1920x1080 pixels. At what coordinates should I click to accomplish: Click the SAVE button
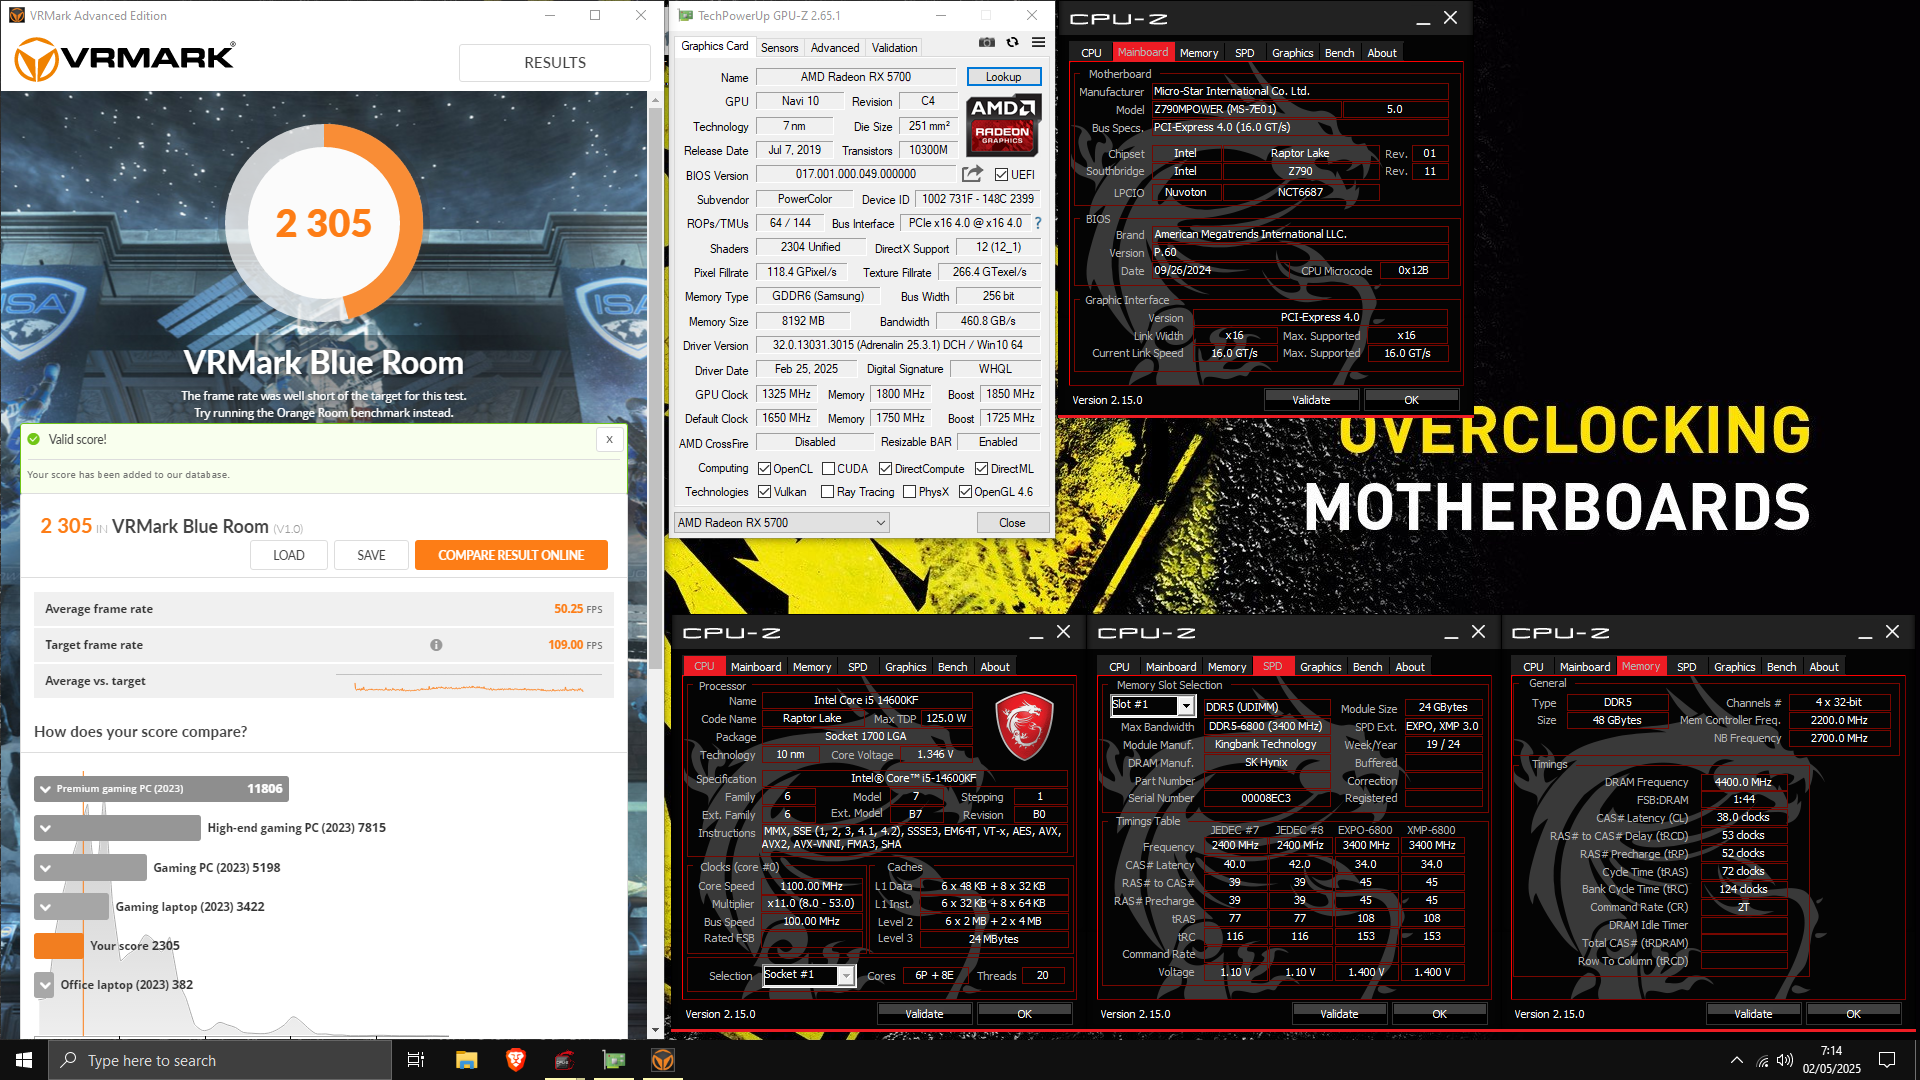pos(371,555)
